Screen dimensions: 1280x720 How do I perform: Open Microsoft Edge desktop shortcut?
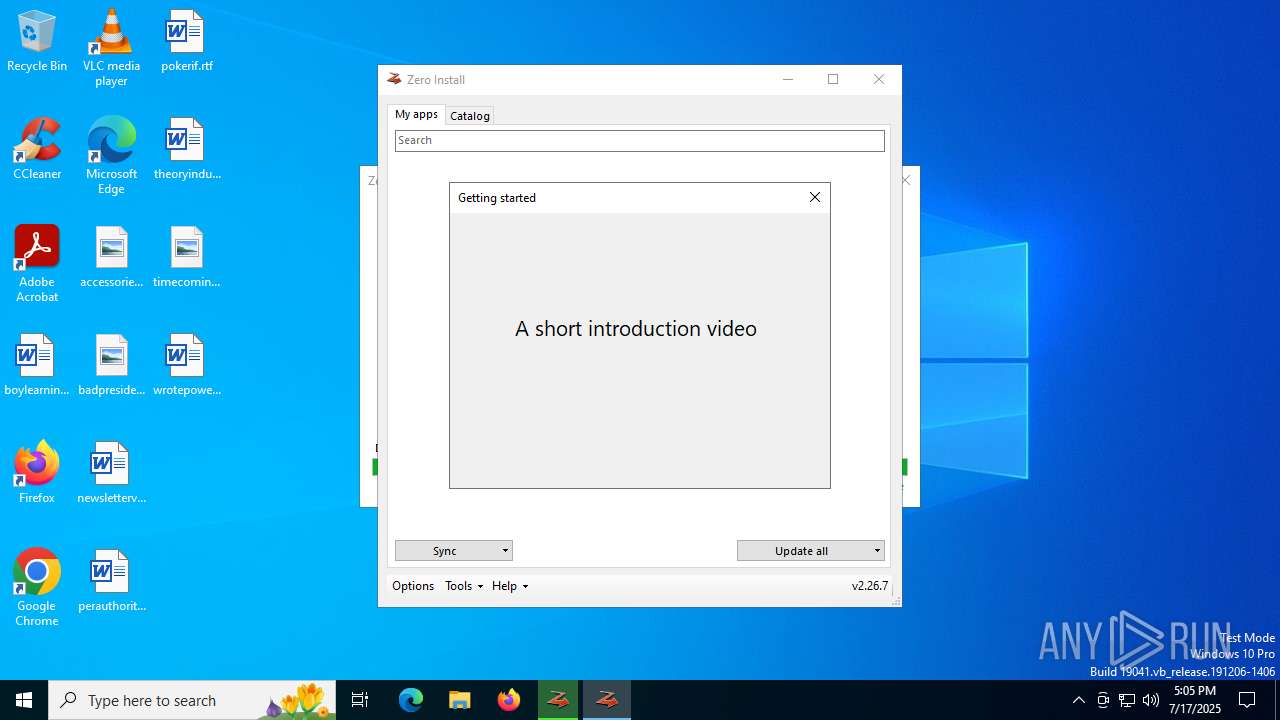click(111, 156)
